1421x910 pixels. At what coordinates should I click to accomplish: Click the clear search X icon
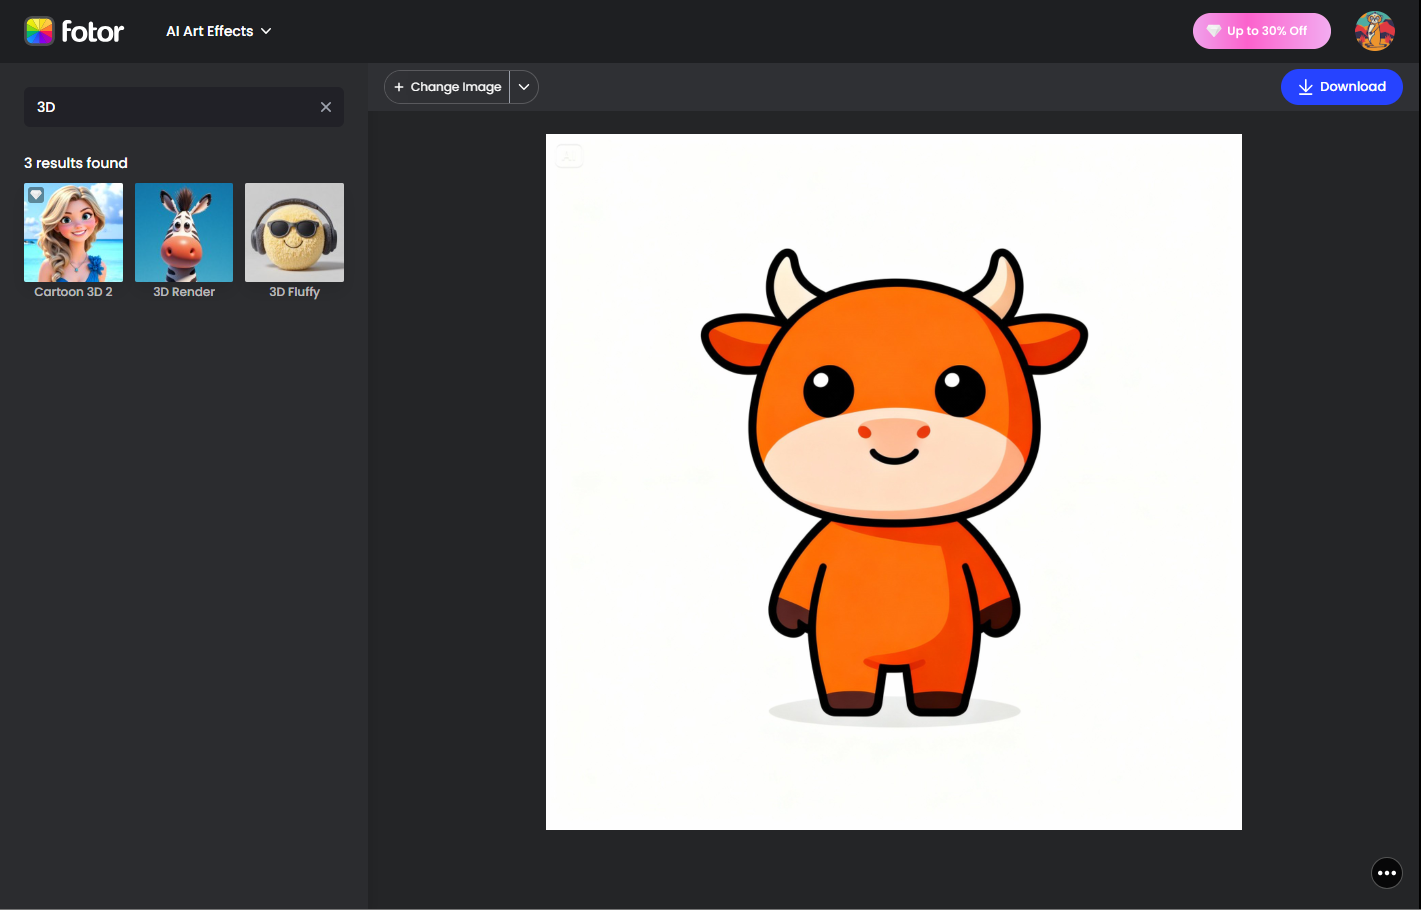(325, 106)
